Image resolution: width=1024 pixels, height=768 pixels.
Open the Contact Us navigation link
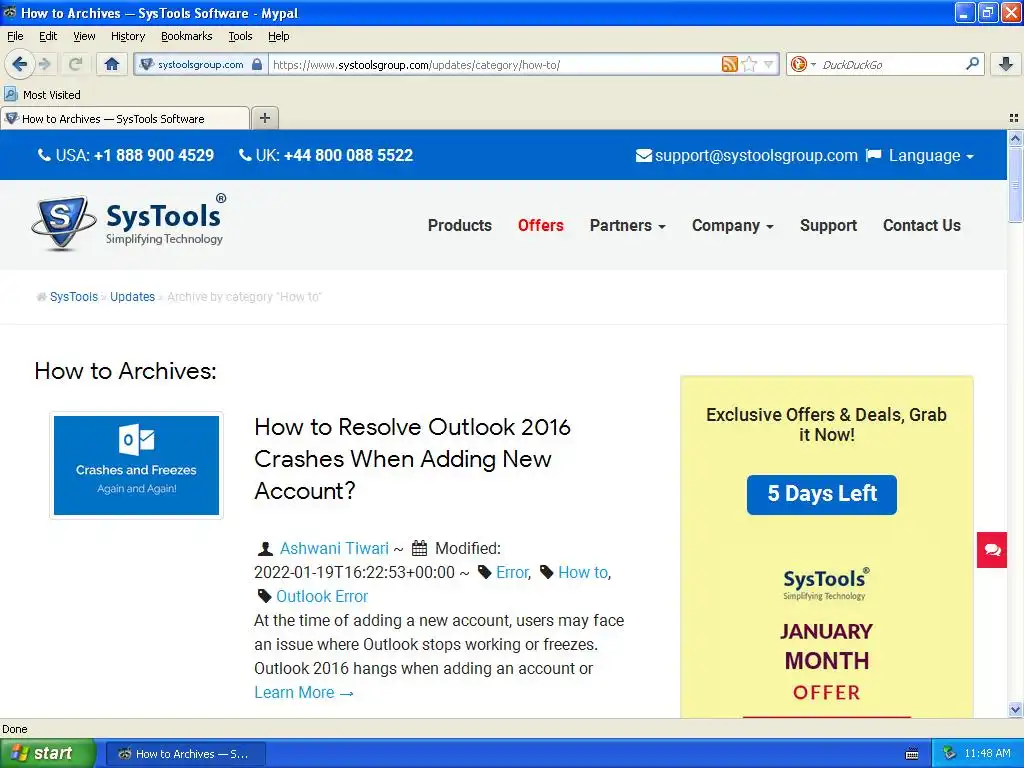pyautogui.click(x=921, y=225)
